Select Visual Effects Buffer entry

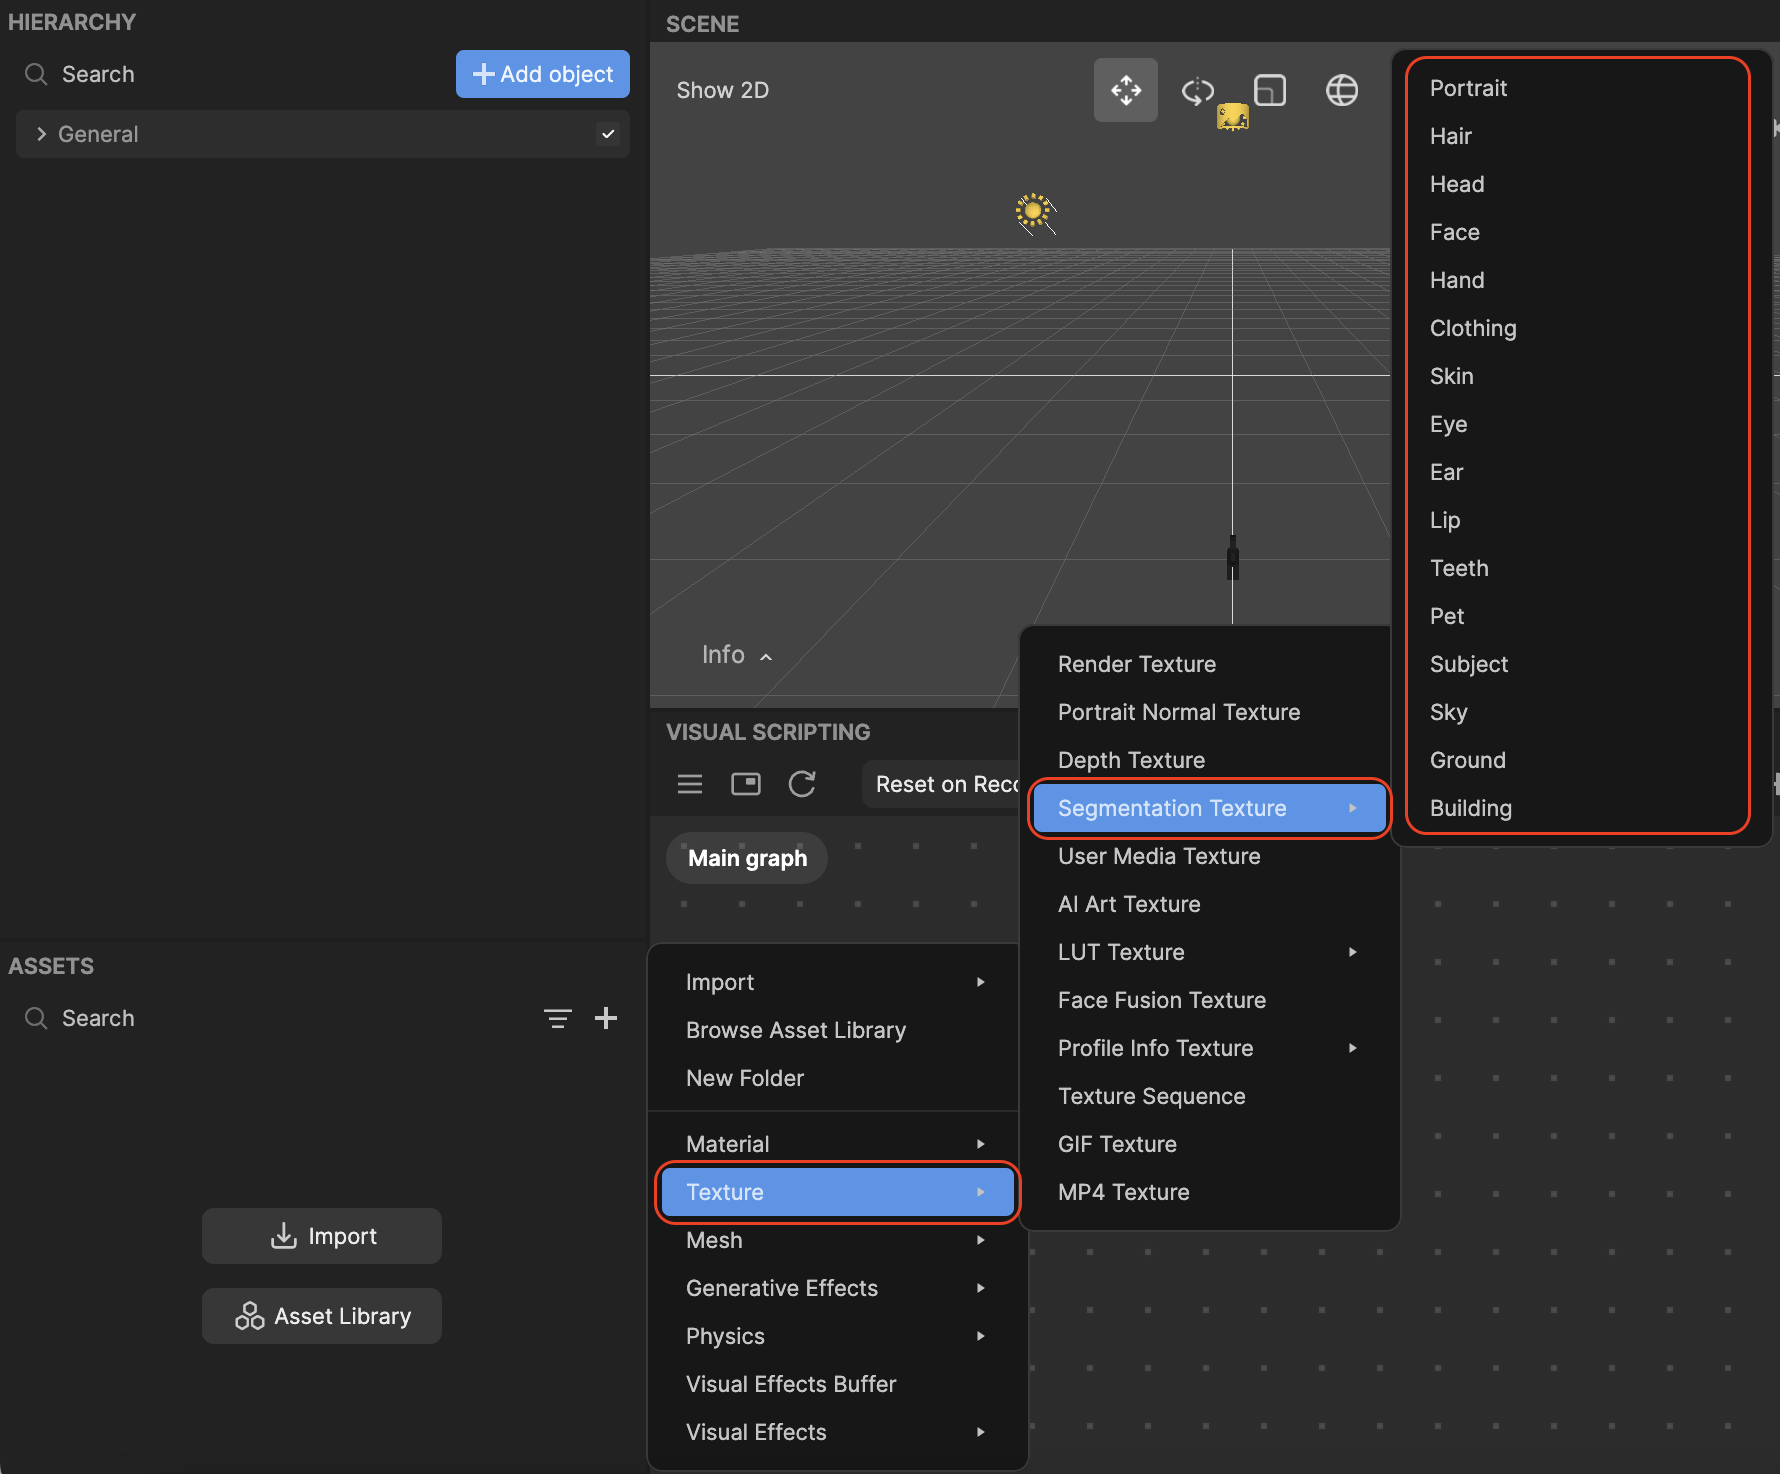(836, 1384)
